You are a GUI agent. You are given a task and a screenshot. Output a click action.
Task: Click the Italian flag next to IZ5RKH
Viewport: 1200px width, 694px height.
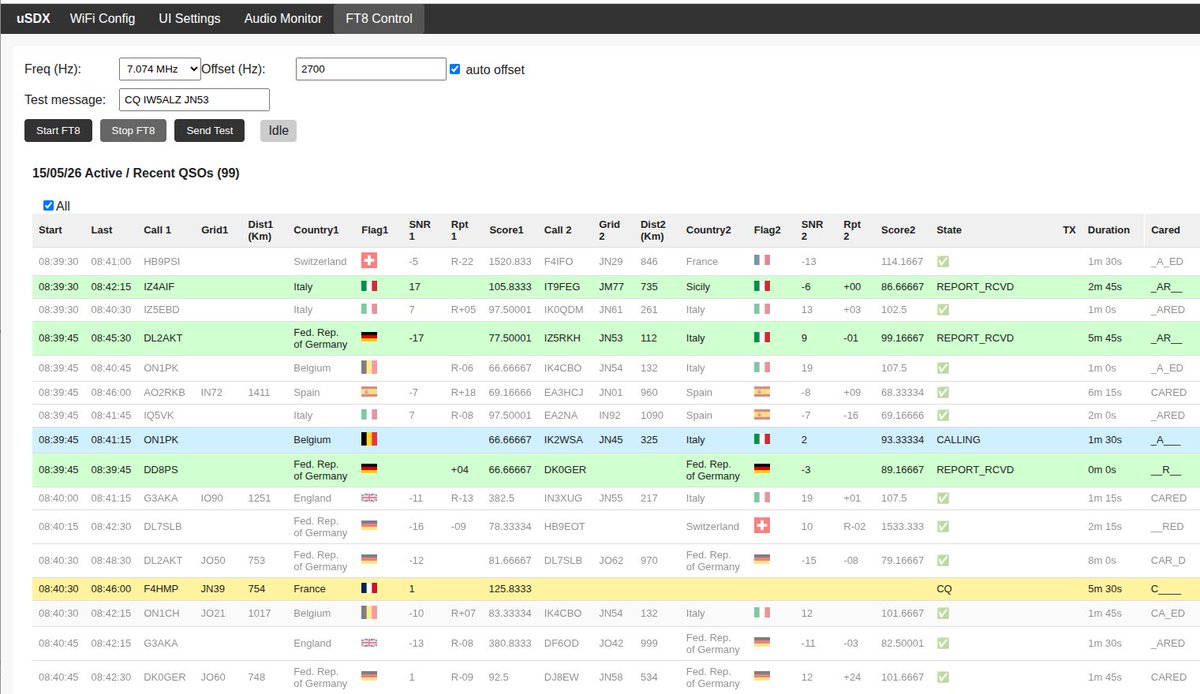(762, 338)
